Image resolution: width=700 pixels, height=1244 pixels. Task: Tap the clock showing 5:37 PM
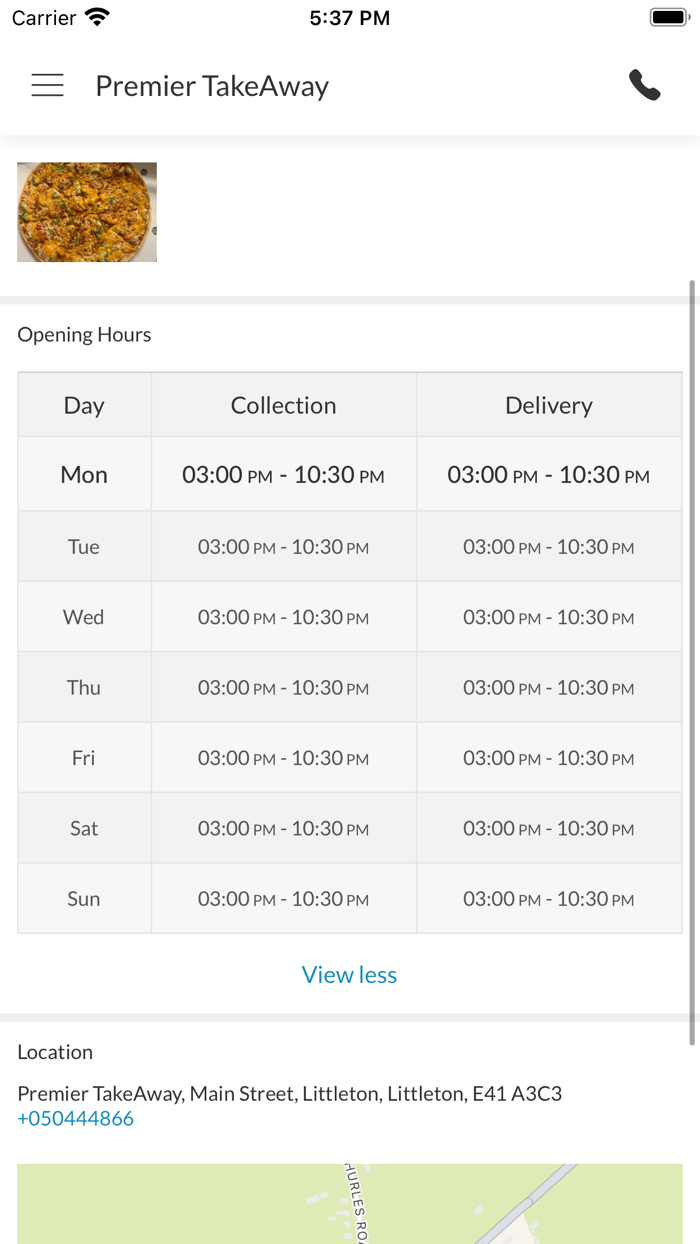[x=350, y=16]
